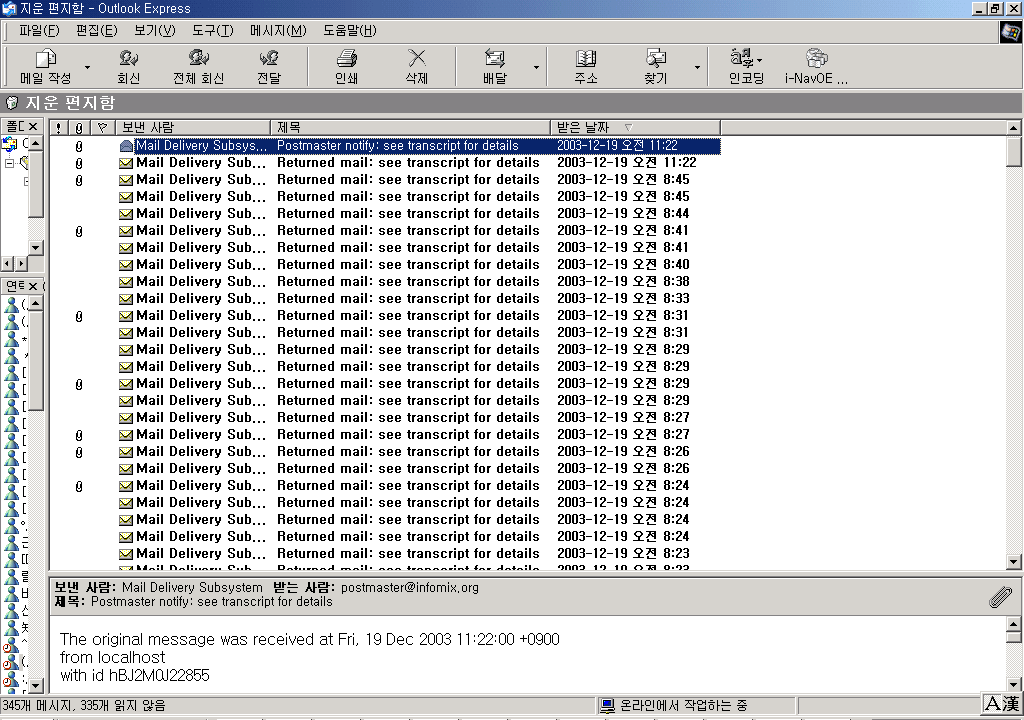Viewport: 1024px width, 720px height.
Task: Click the 인코딩 (encoding) toolbar icon
Action: (745, 59)
